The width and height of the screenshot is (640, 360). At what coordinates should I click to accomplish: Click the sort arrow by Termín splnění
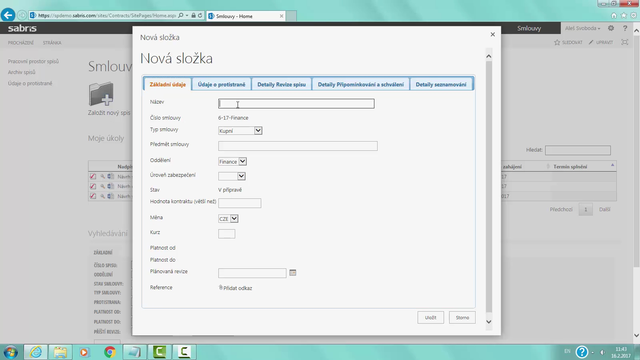(x=612, y=165)
